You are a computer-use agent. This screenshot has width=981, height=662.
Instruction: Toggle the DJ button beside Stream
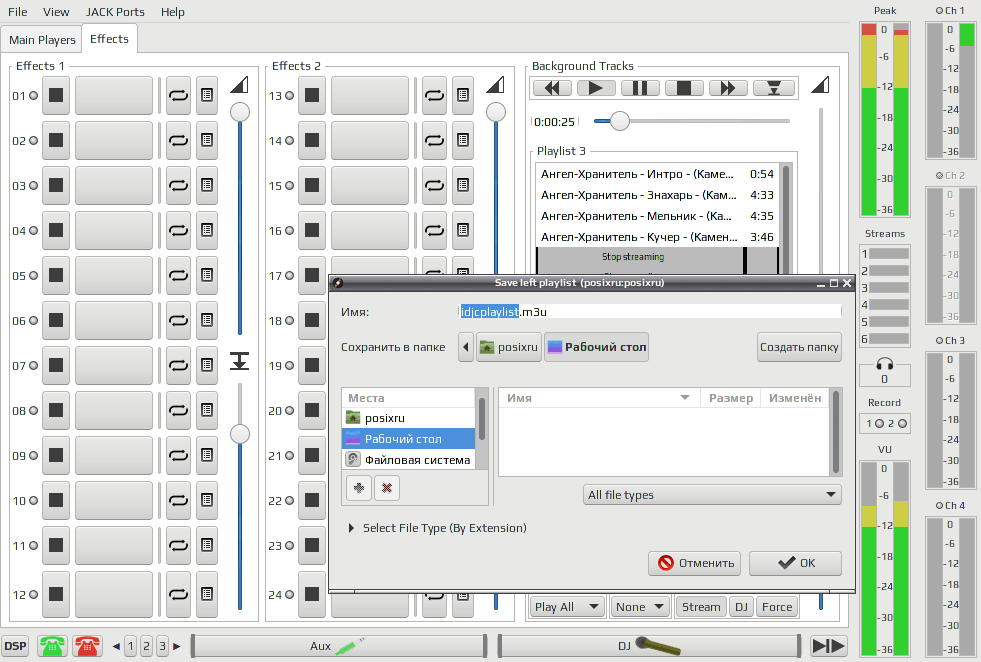[741, 607]
